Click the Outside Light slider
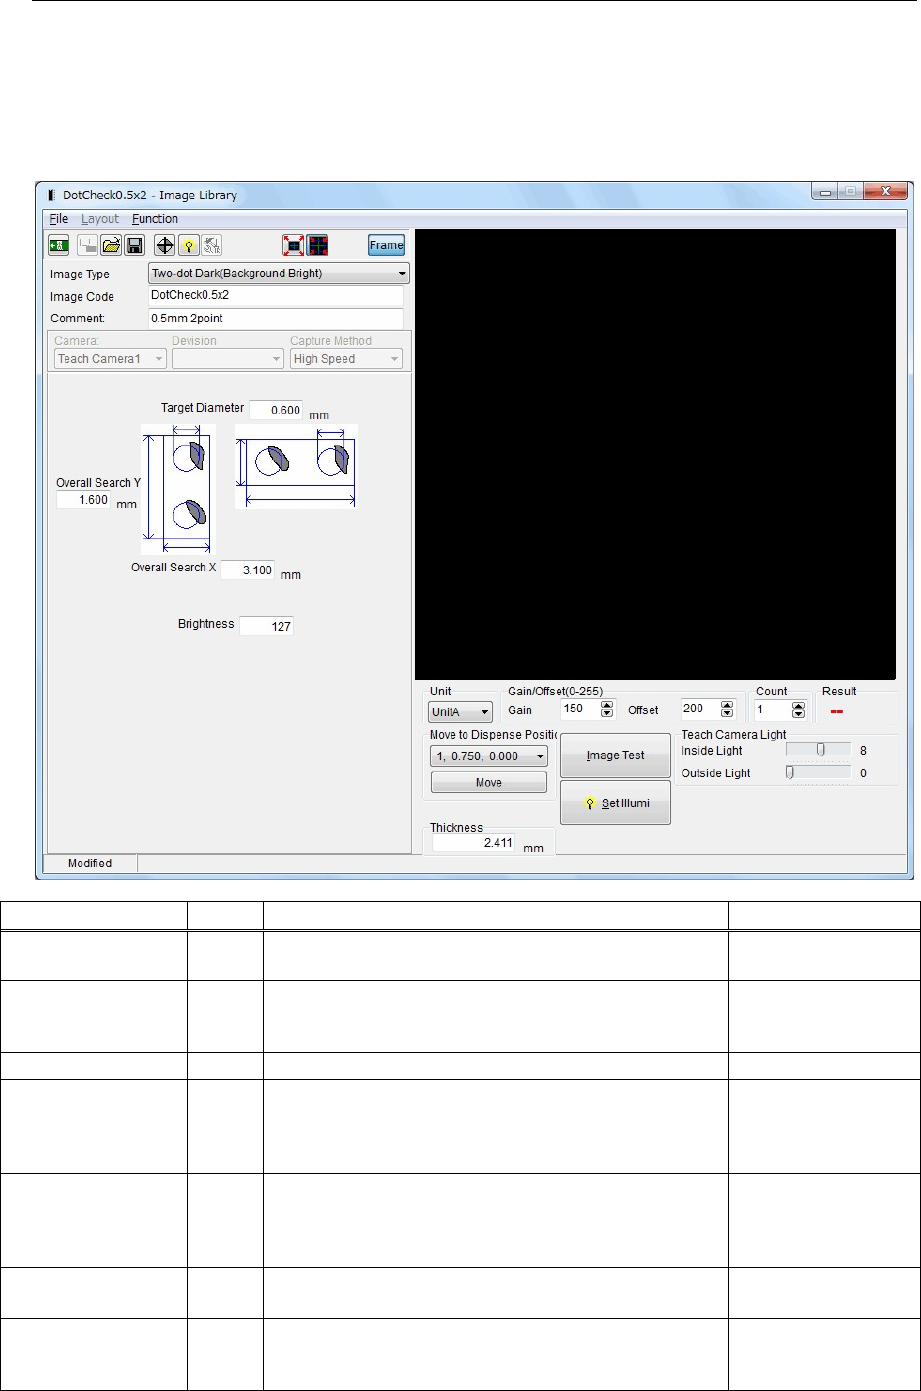The width and height of the screenshot is (921, 1391). tap(818, 772)
